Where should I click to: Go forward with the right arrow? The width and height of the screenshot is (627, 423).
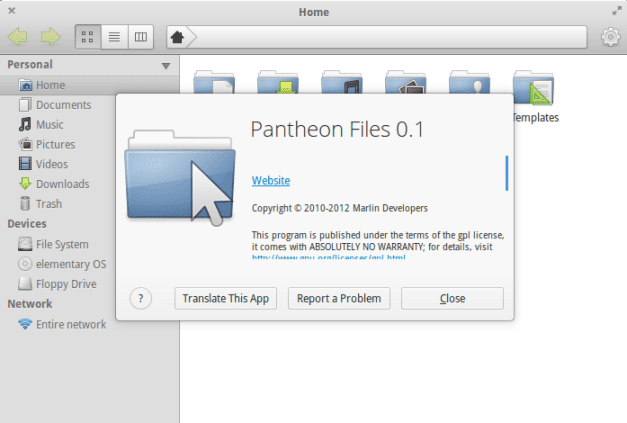pos(50,37)
